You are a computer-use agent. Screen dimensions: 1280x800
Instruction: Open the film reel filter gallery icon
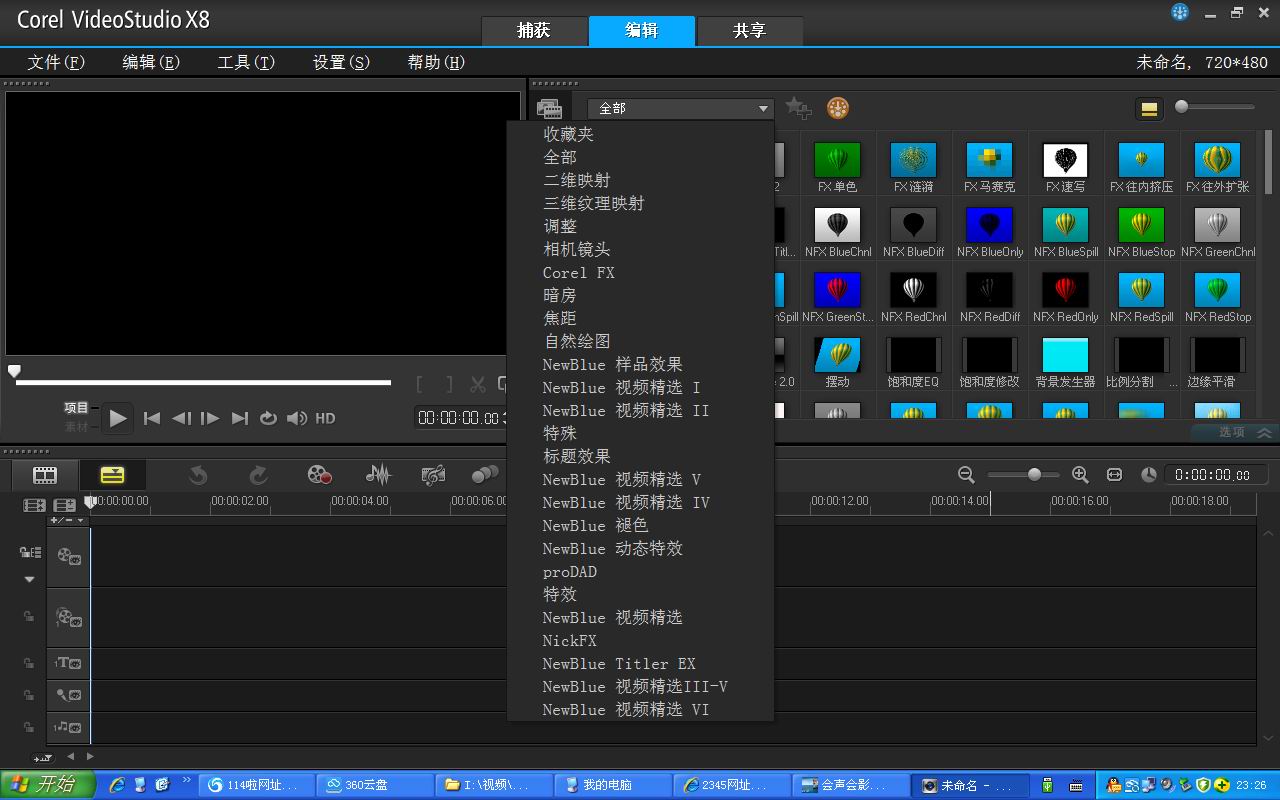838,107
